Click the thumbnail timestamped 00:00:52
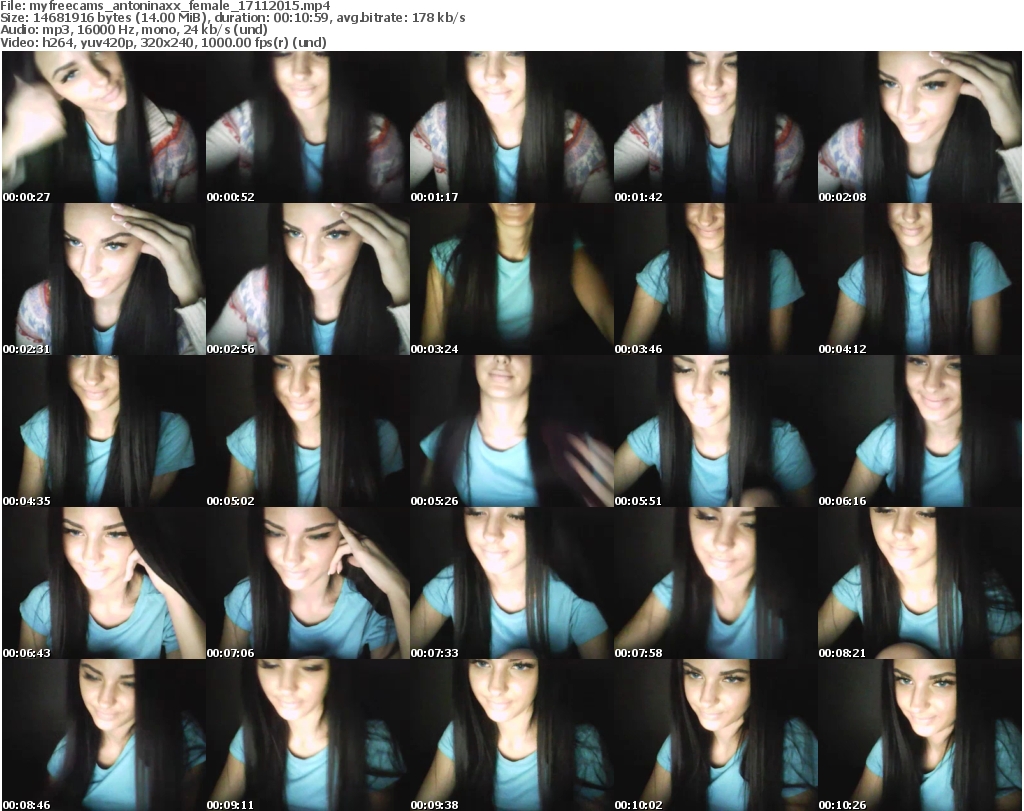Viewport: 1024px width, 811px height. tap(308, 127)
